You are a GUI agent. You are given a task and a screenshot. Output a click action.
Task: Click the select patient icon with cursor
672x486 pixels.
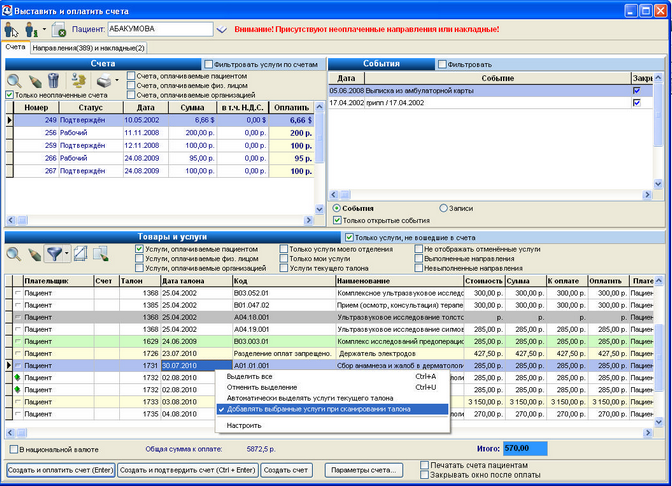[x=11, y=30]
